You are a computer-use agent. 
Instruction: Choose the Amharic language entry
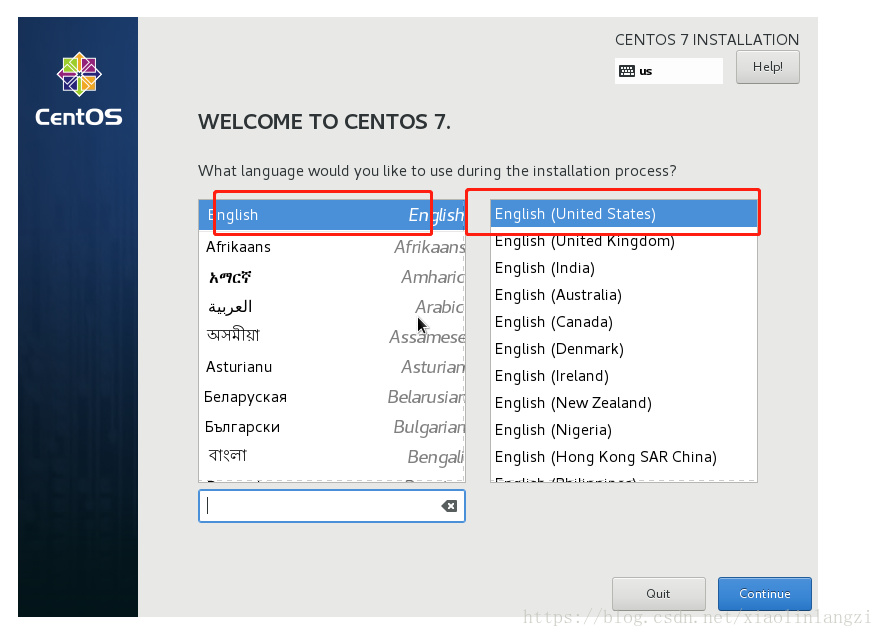click(331, 277)
